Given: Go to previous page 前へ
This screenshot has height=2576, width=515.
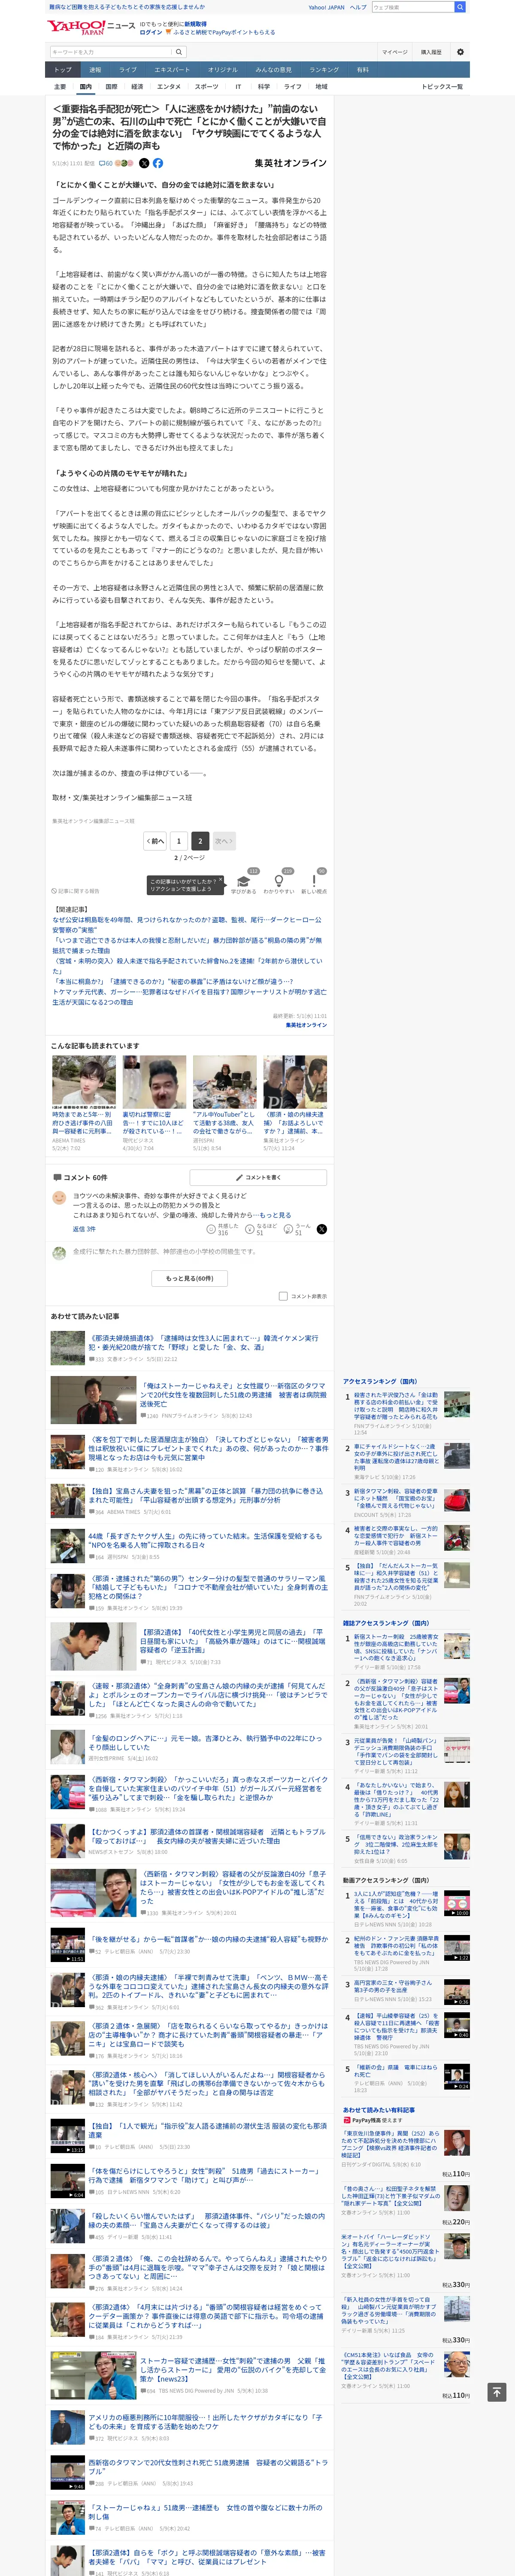Looking at the screenshot, I should pos(155,841).
